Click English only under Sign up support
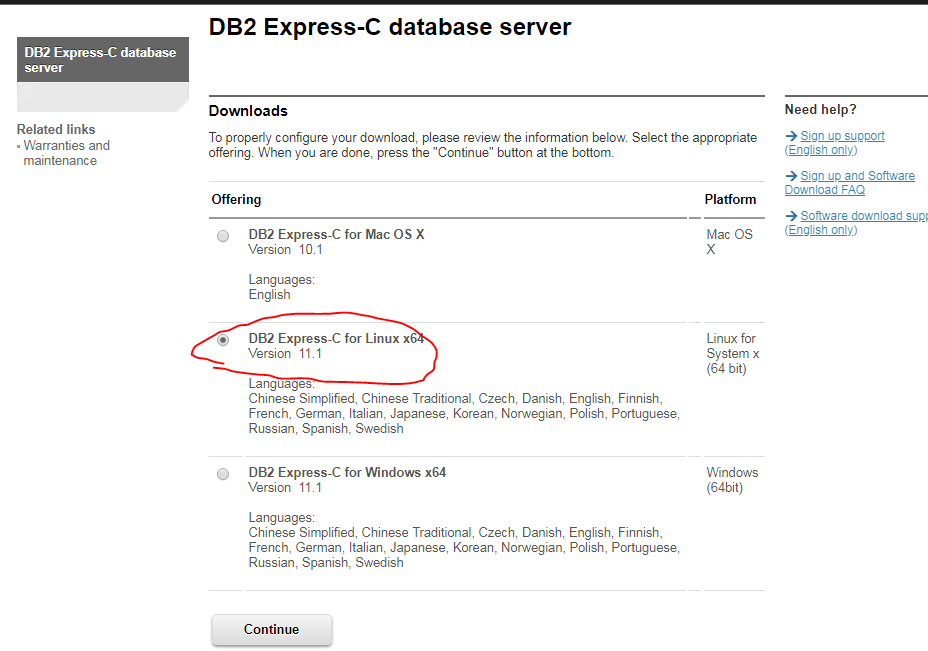The image size is (928, 651). pyautogui.click(x=820, y=149)
